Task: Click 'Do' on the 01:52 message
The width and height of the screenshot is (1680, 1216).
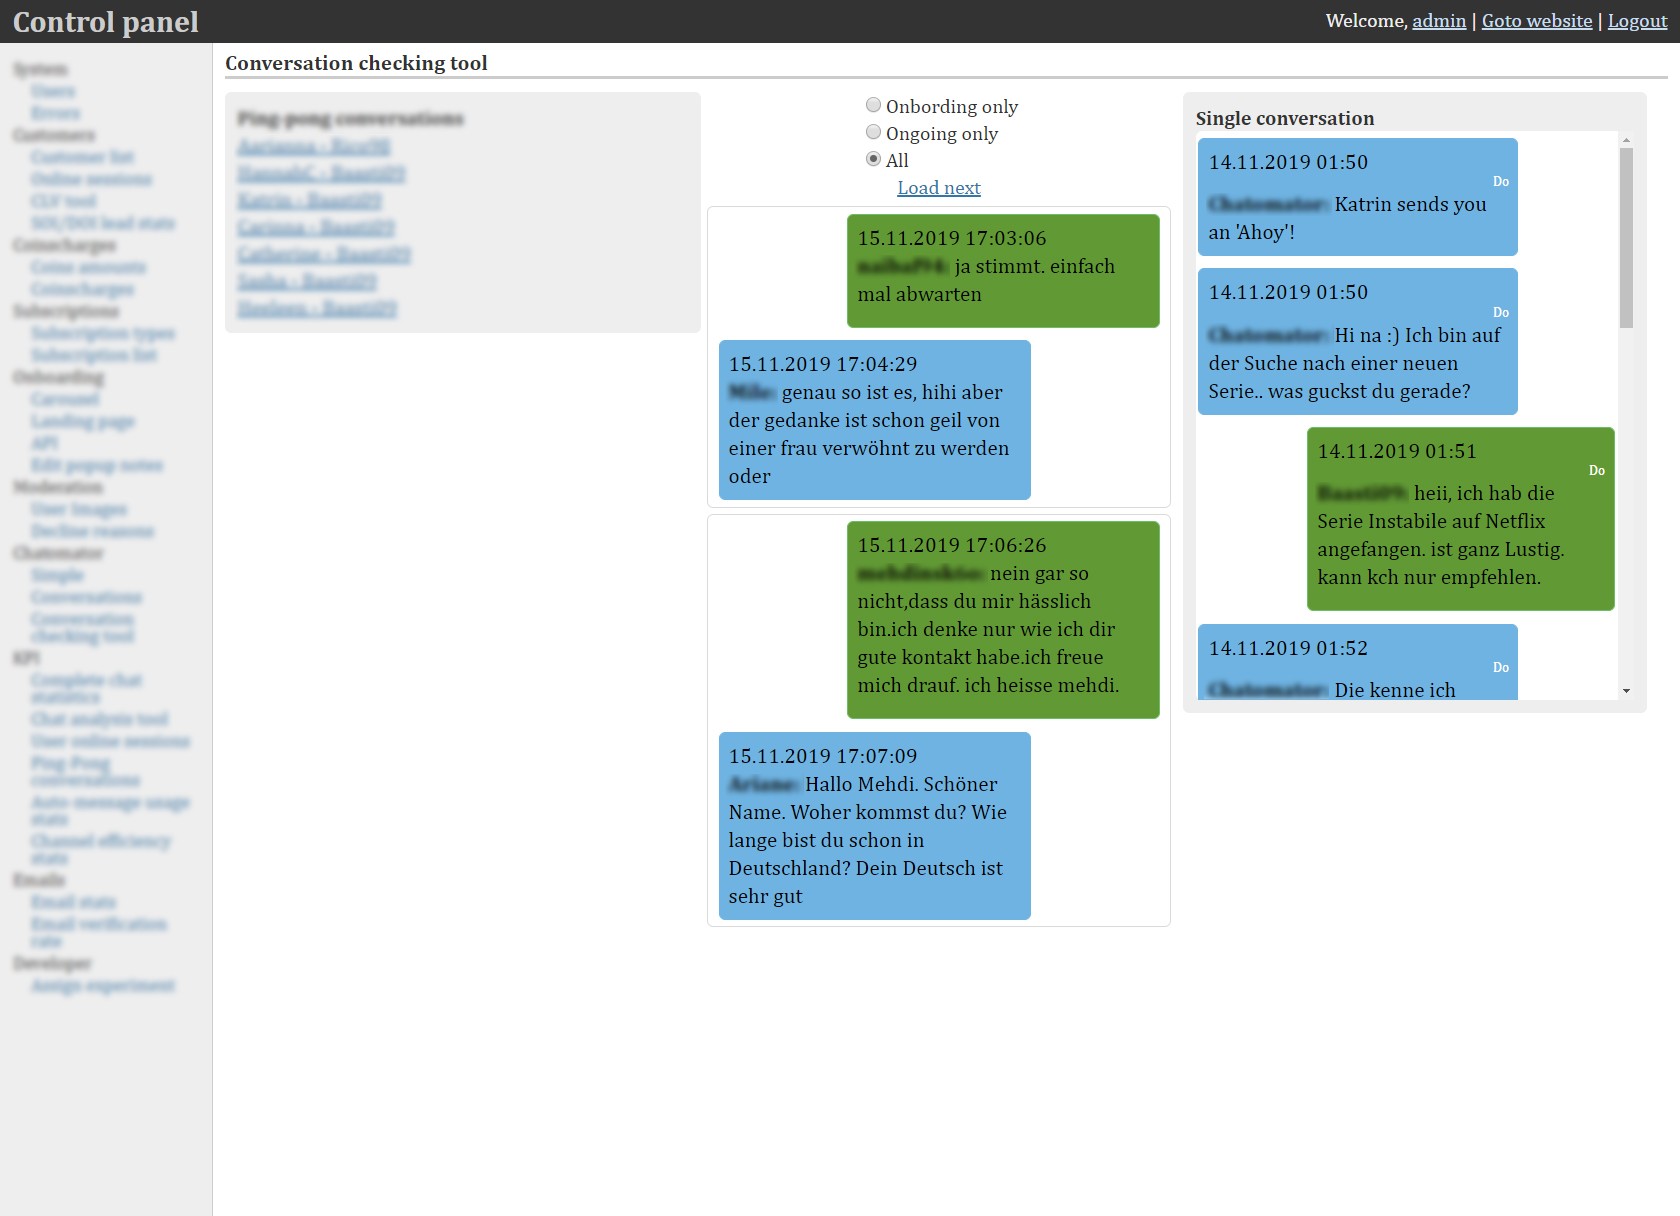Action: 1500,668
